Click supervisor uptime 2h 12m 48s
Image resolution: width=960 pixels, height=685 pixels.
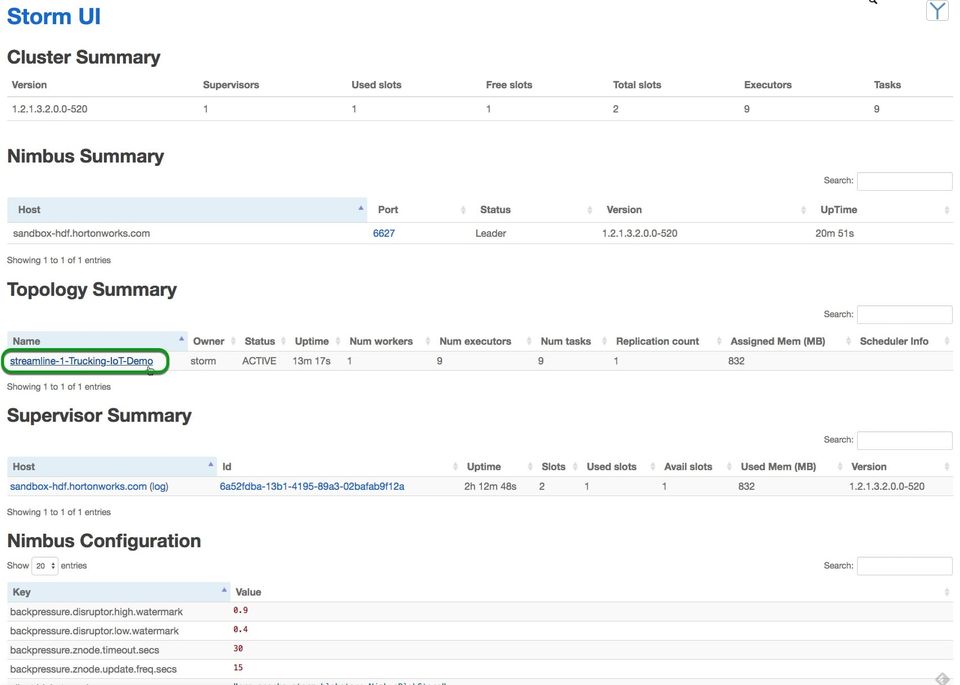[490, 487]
